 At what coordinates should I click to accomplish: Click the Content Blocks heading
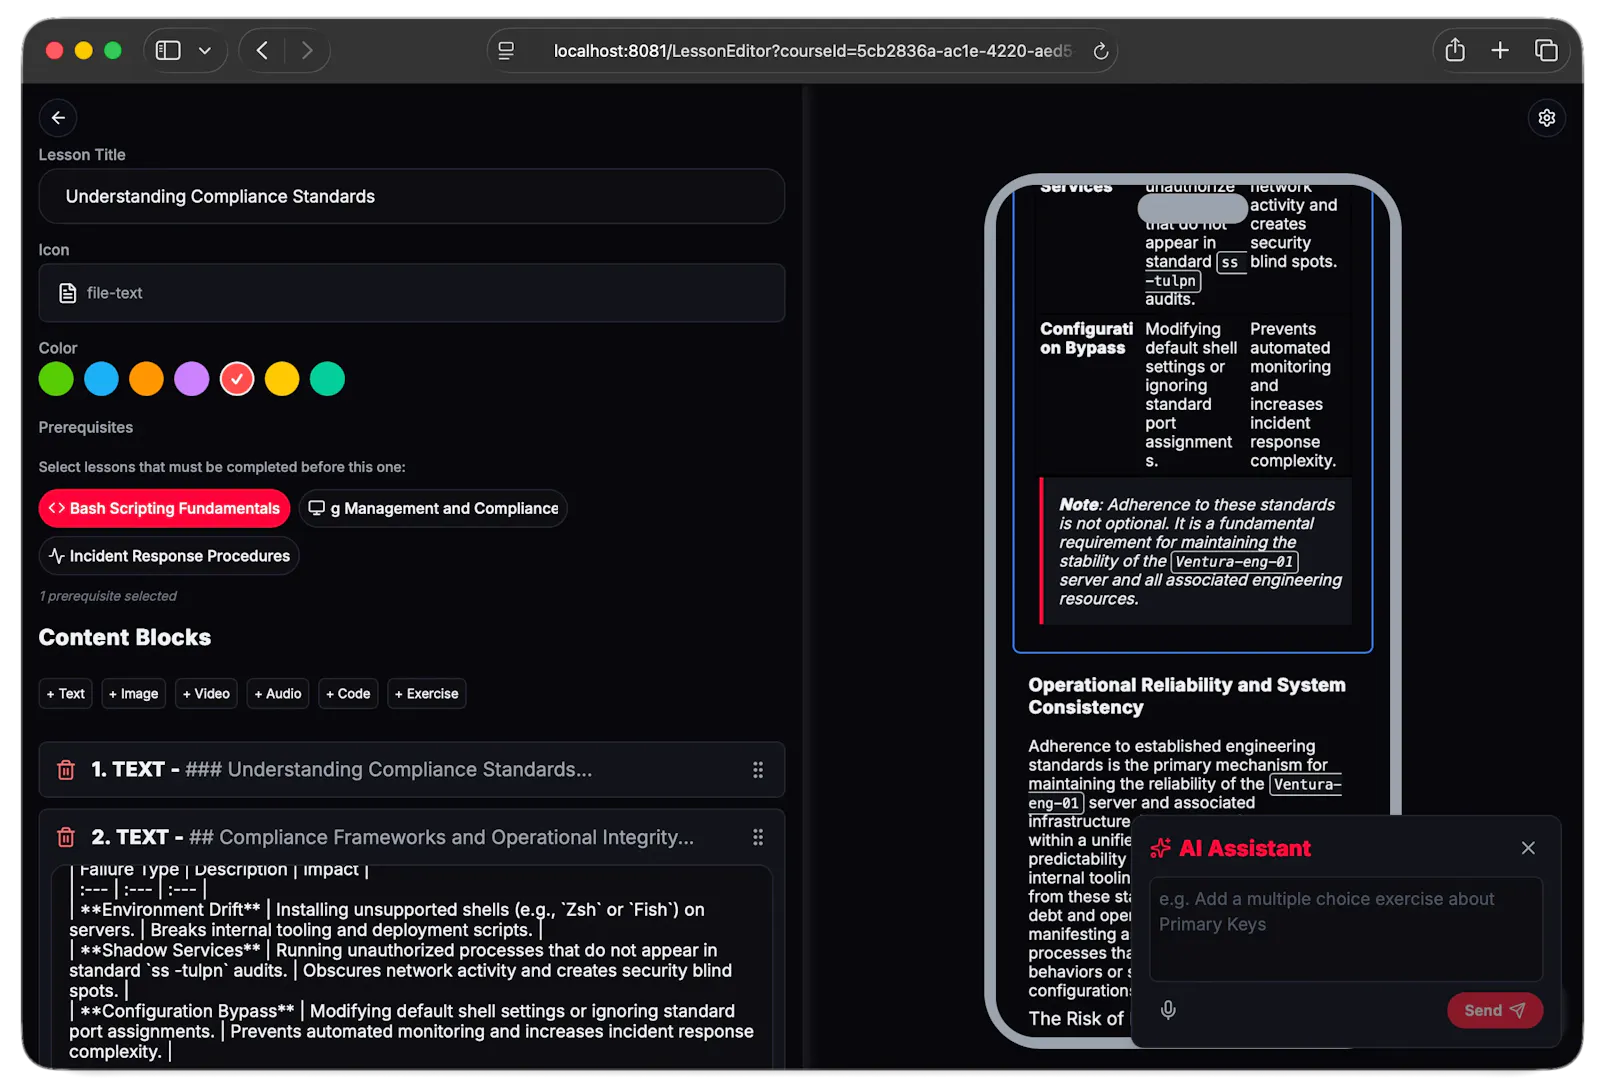125,638
